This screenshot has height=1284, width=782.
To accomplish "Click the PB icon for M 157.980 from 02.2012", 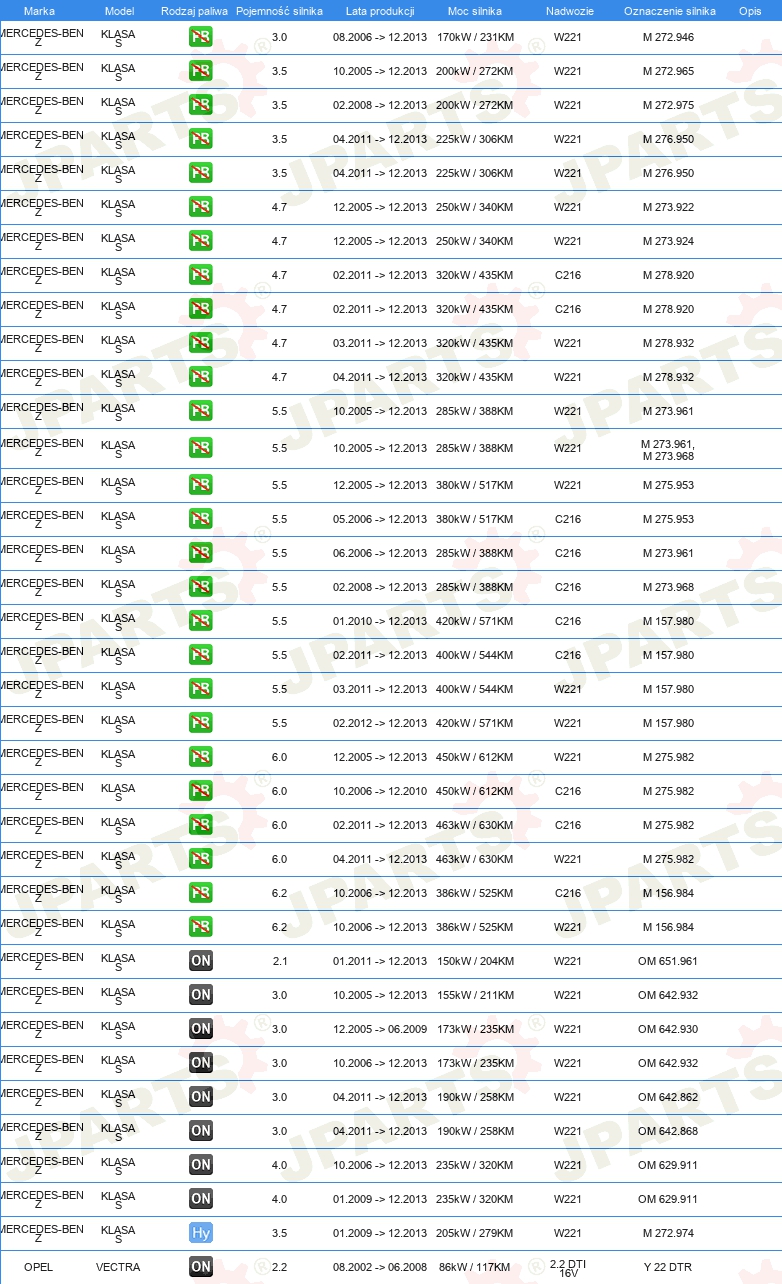I will pyautogui.click(x=201, y=723).
